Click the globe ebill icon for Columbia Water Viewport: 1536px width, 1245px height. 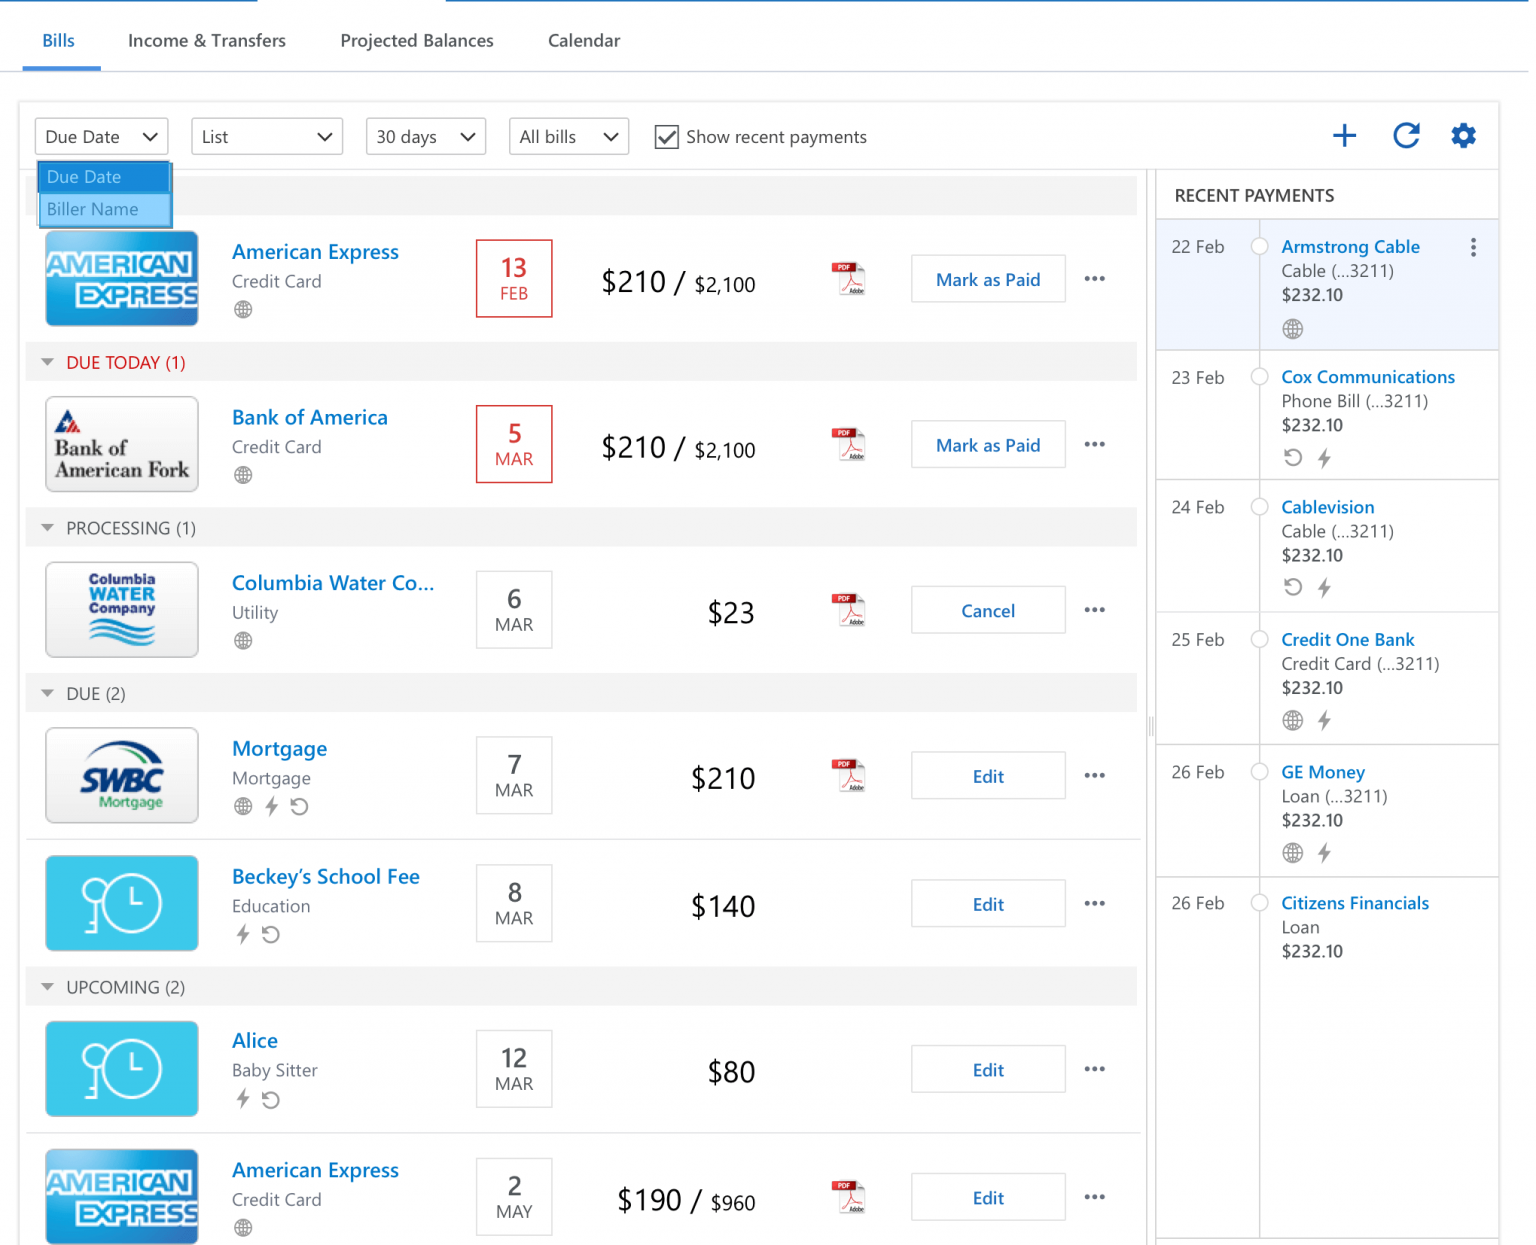point(242,640)
